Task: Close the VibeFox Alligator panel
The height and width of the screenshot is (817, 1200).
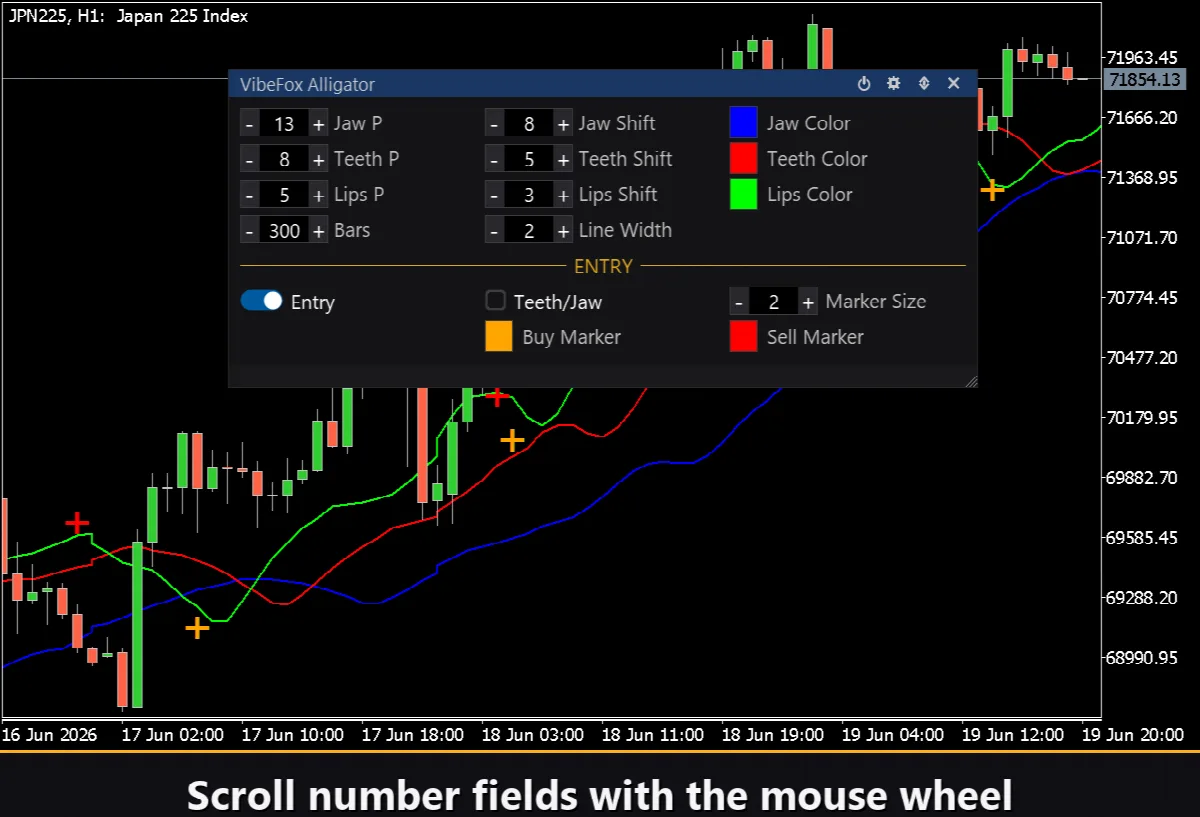Action: click(954, 84)
